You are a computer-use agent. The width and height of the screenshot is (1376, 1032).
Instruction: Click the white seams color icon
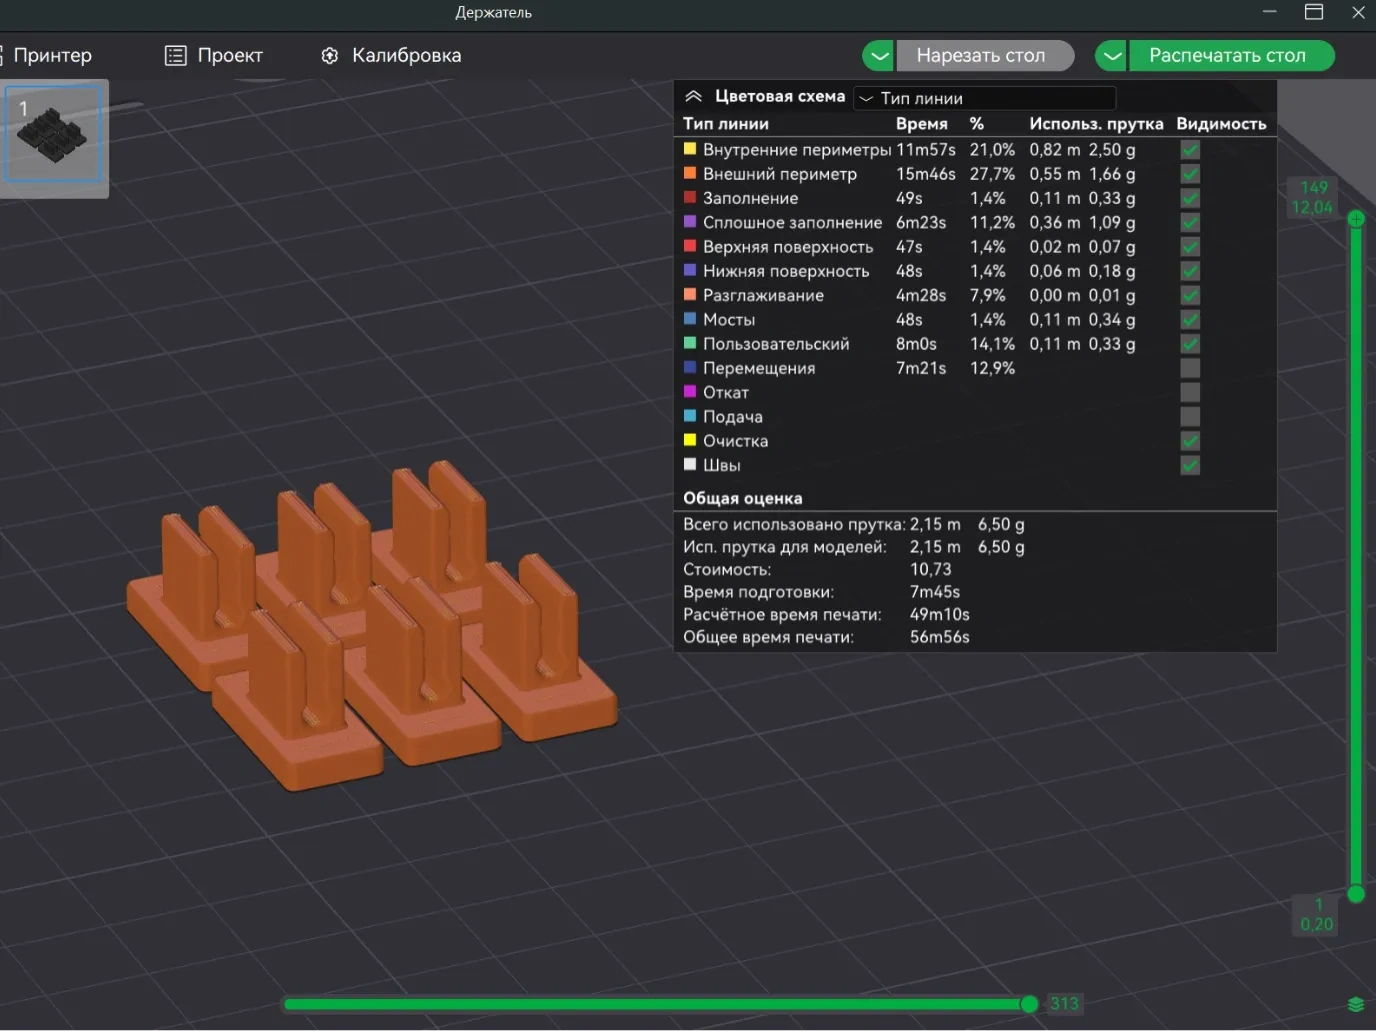click(x=690, y=465)
